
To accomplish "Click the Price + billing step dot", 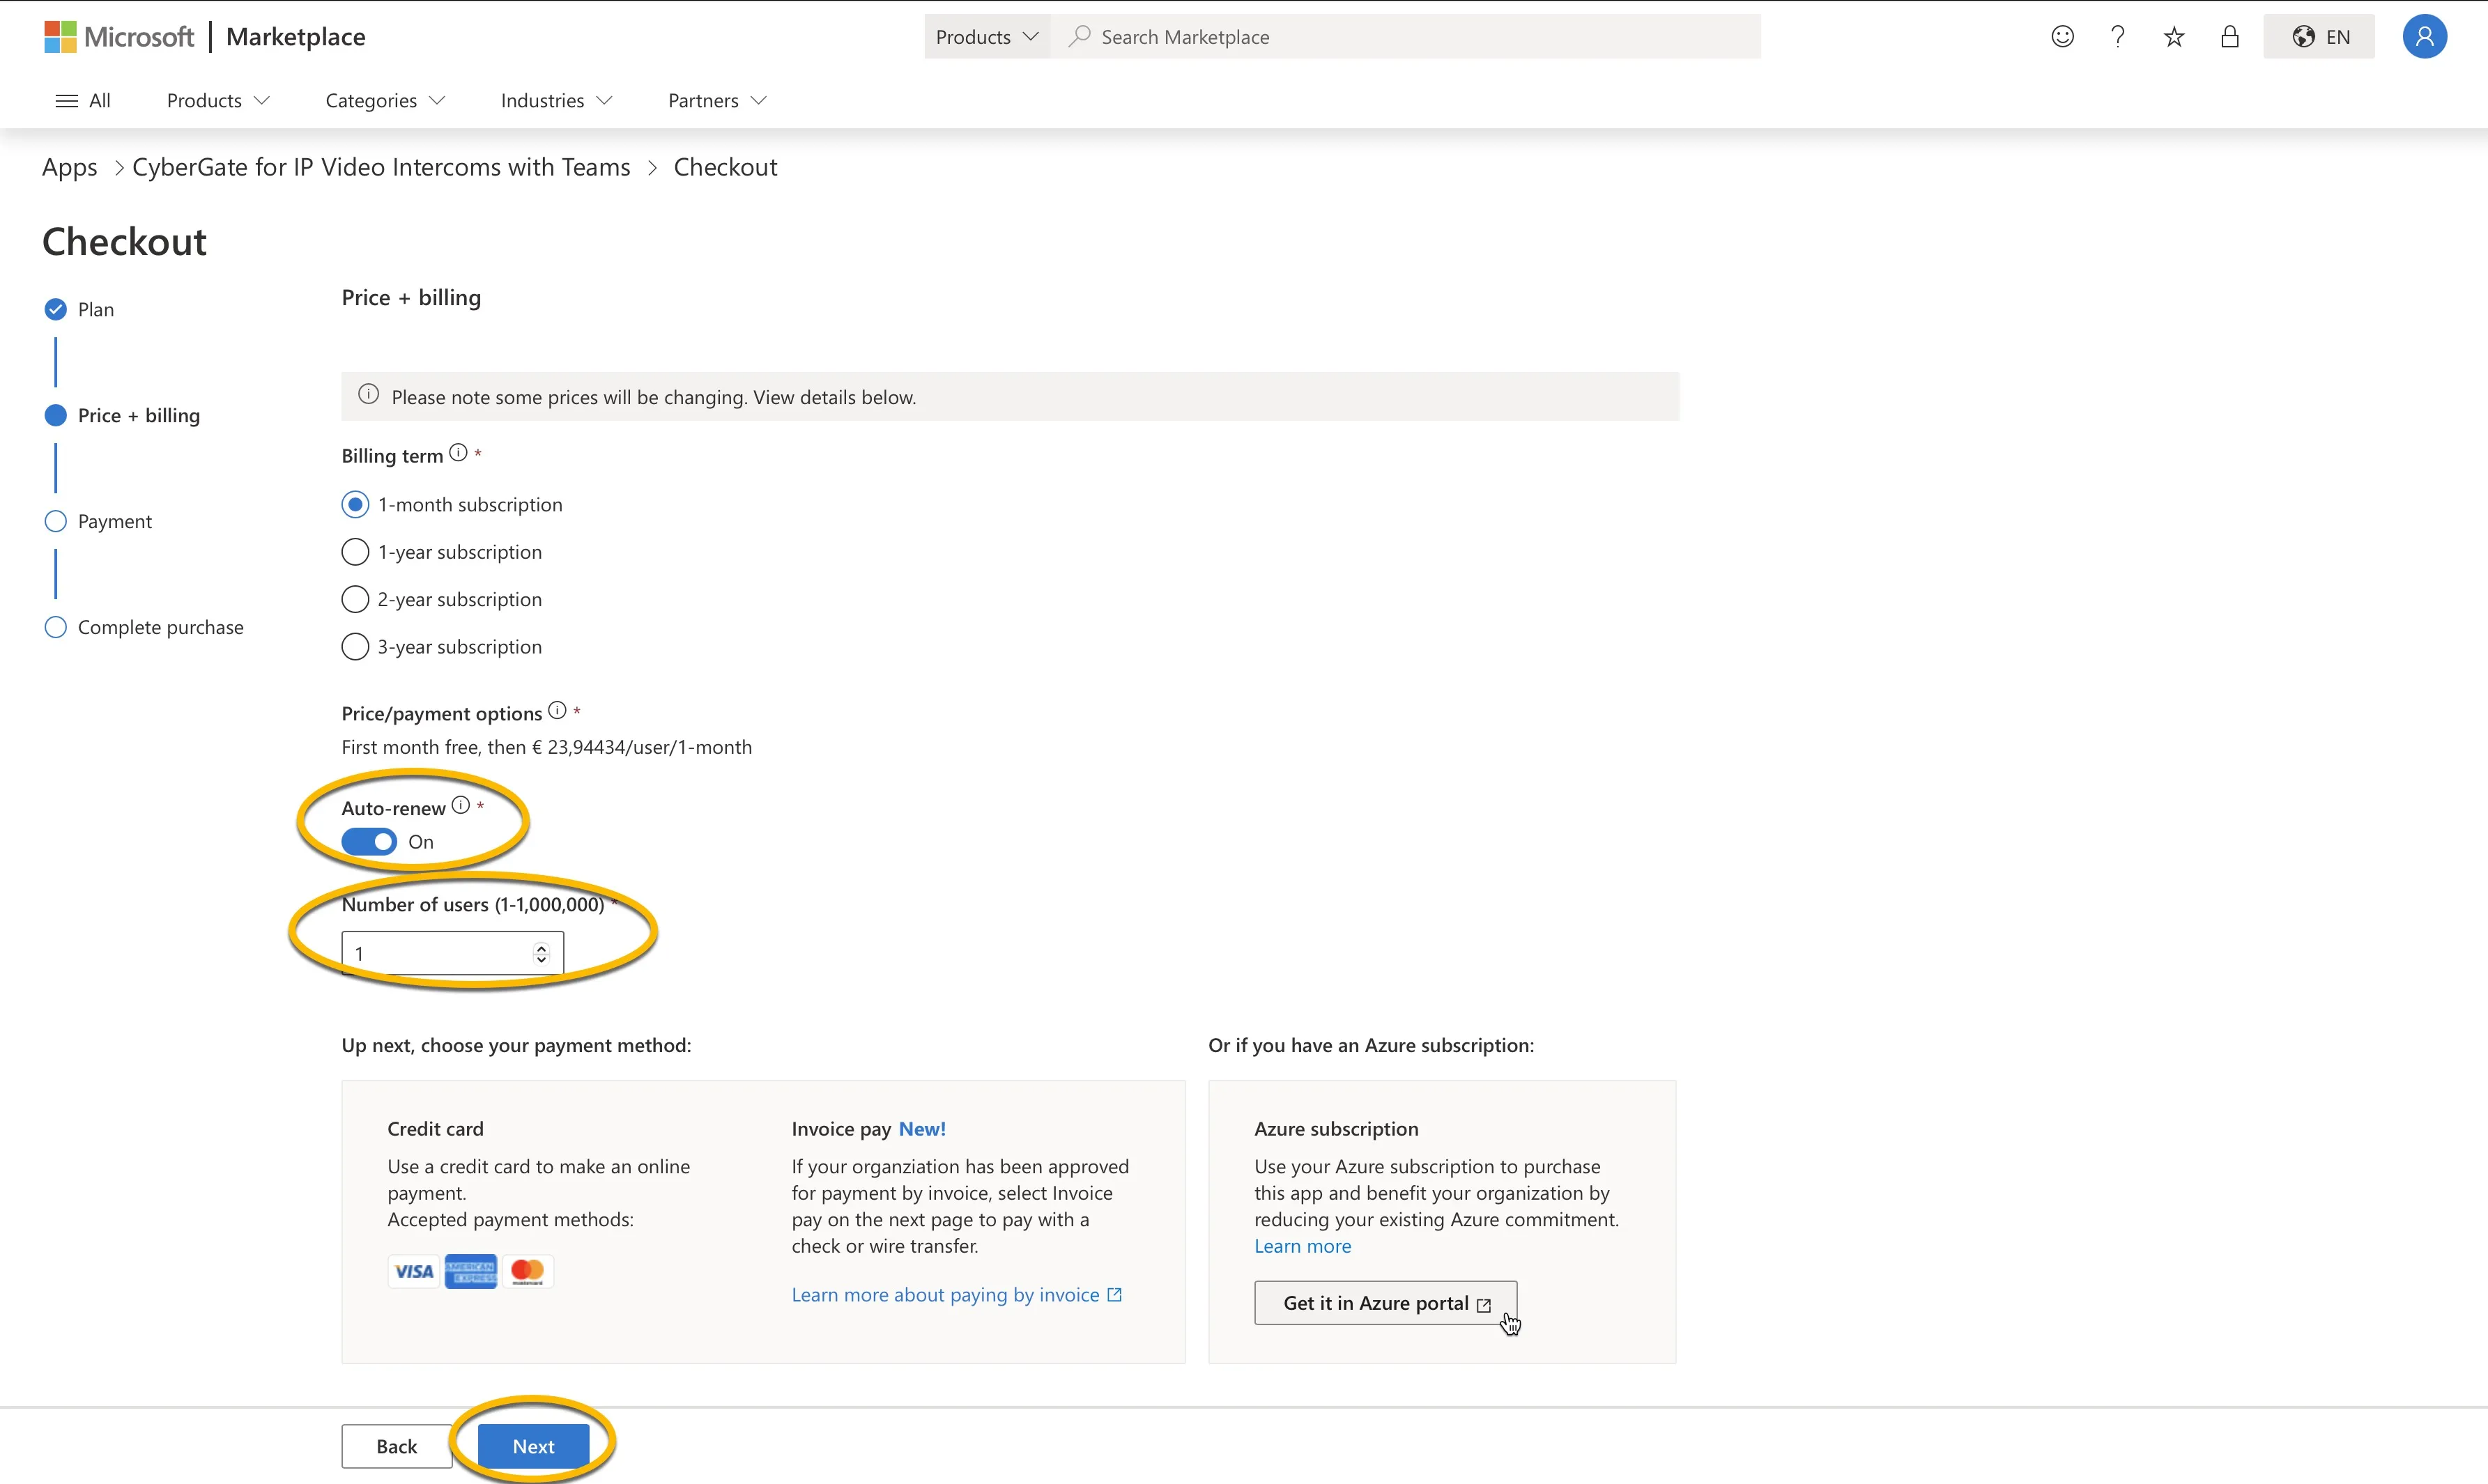I will [56, 416].
